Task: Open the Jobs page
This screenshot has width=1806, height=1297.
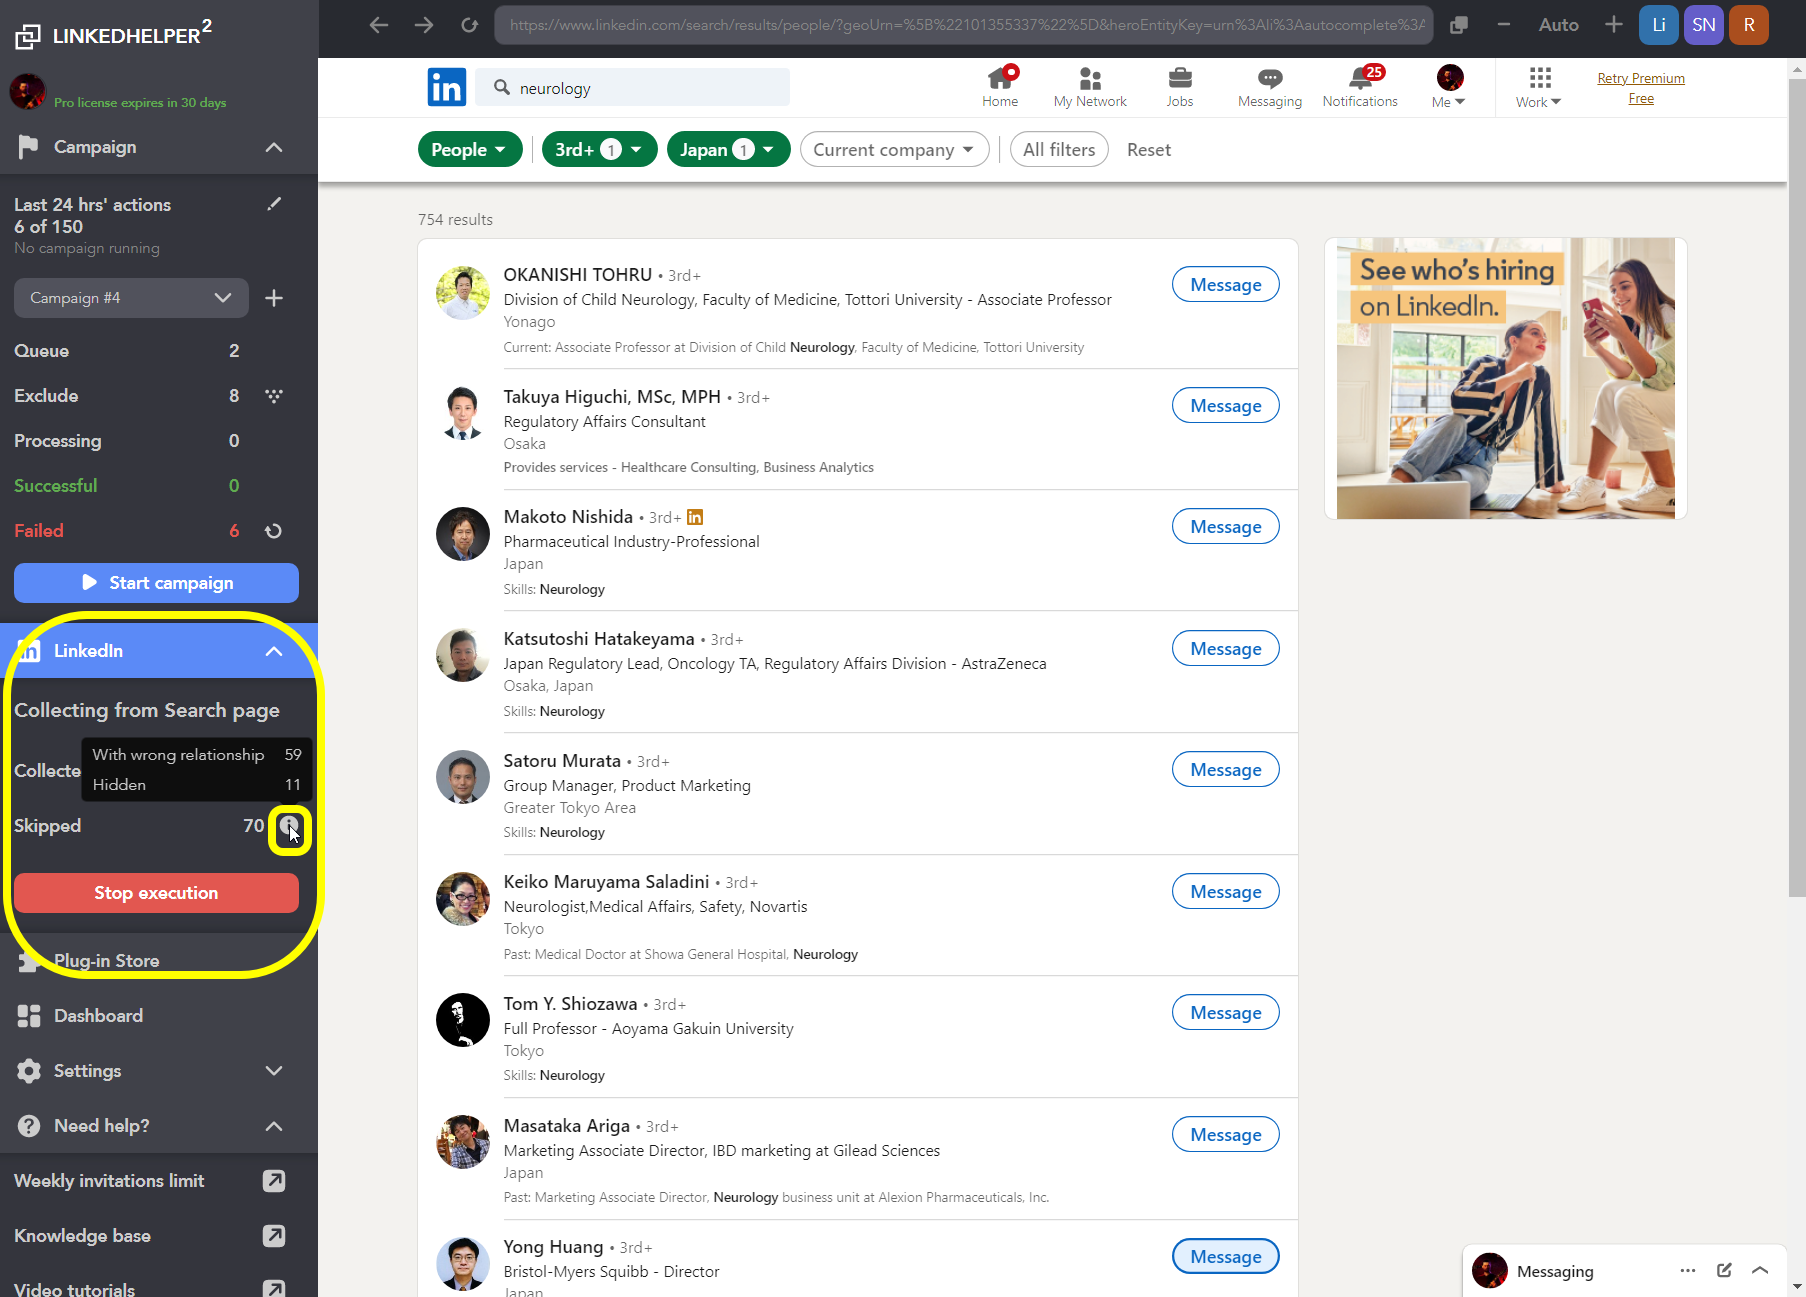Action: [x=1180, y=87]
